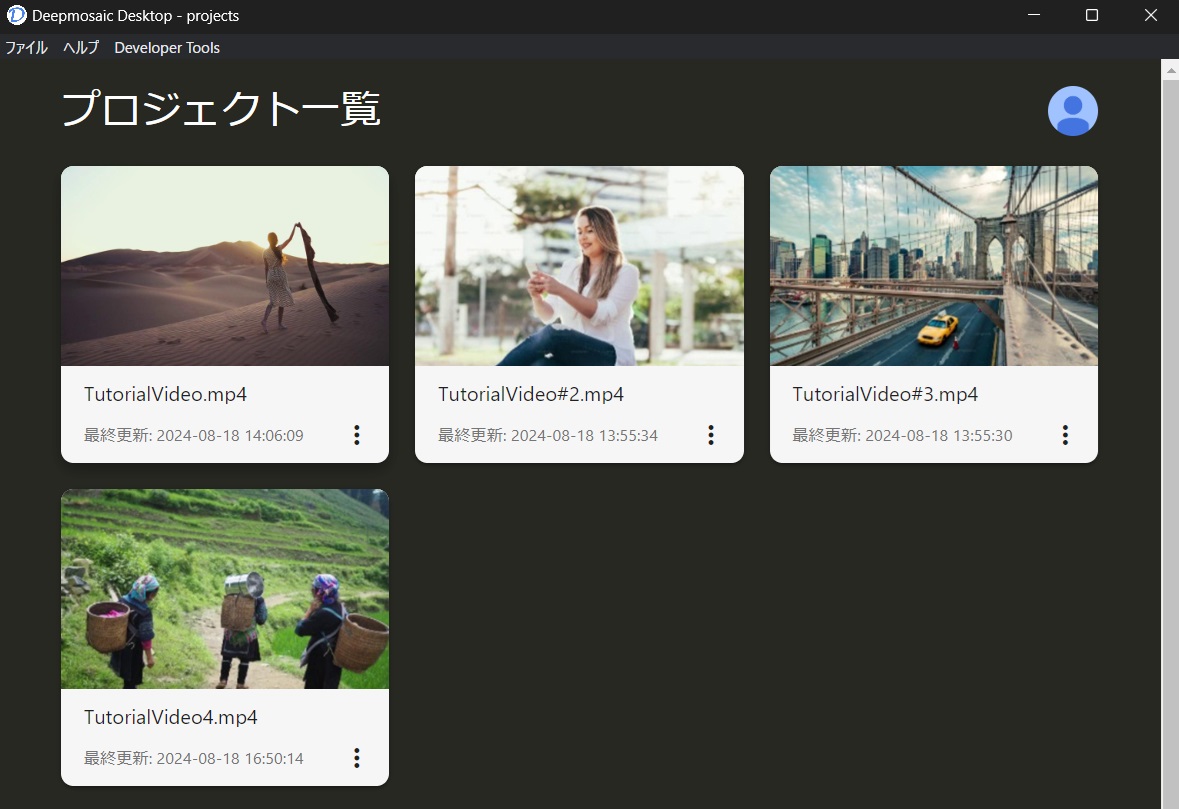
Task: Click the kebab menu on the bridge video card
Action: click(x=1065, y=435)
